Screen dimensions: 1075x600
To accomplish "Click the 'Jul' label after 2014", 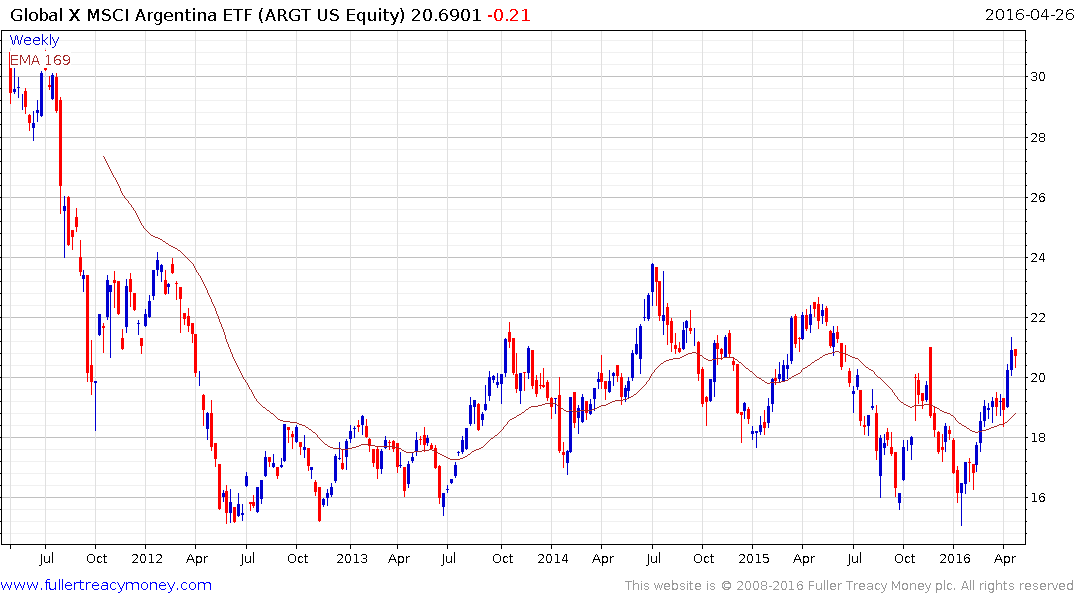I will 653,558.
